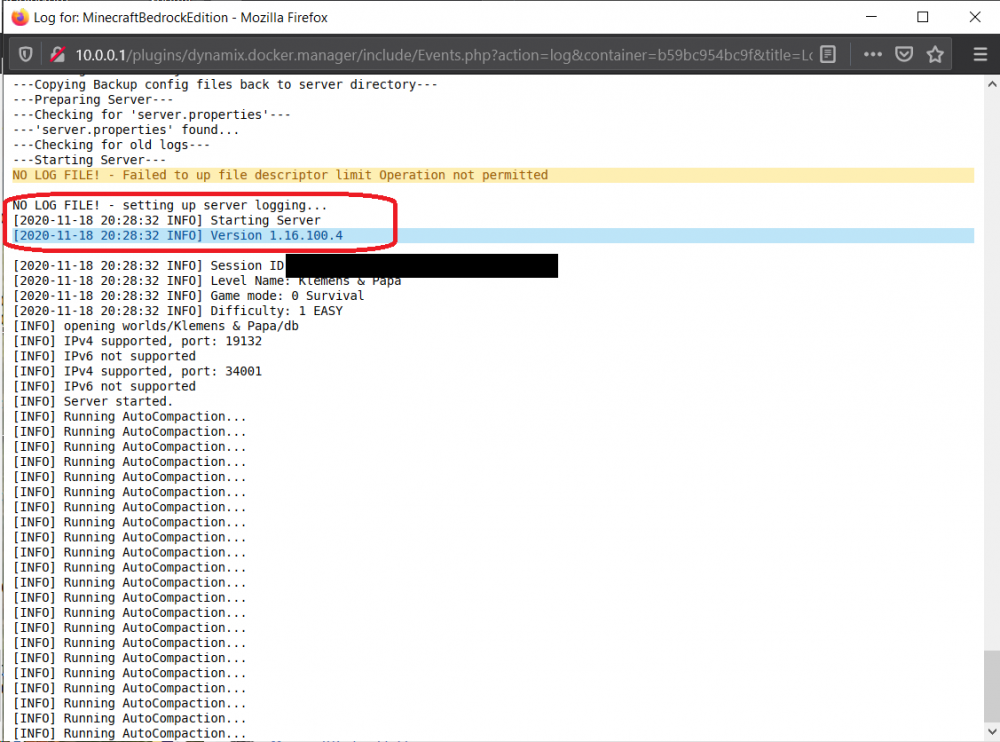Click 'Copying Backup config files' line
Screen dimensions: 1000x742
(225, 84)
